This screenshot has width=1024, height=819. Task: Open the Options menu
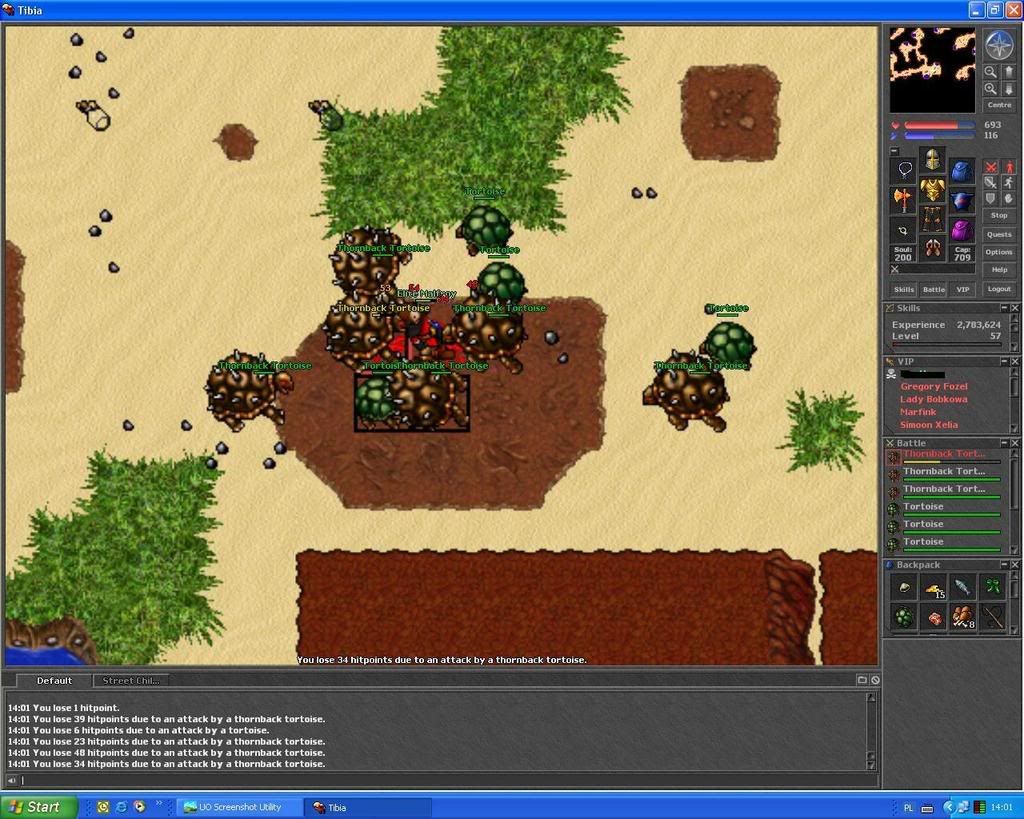pyautogui.click(x=999, y=252)
